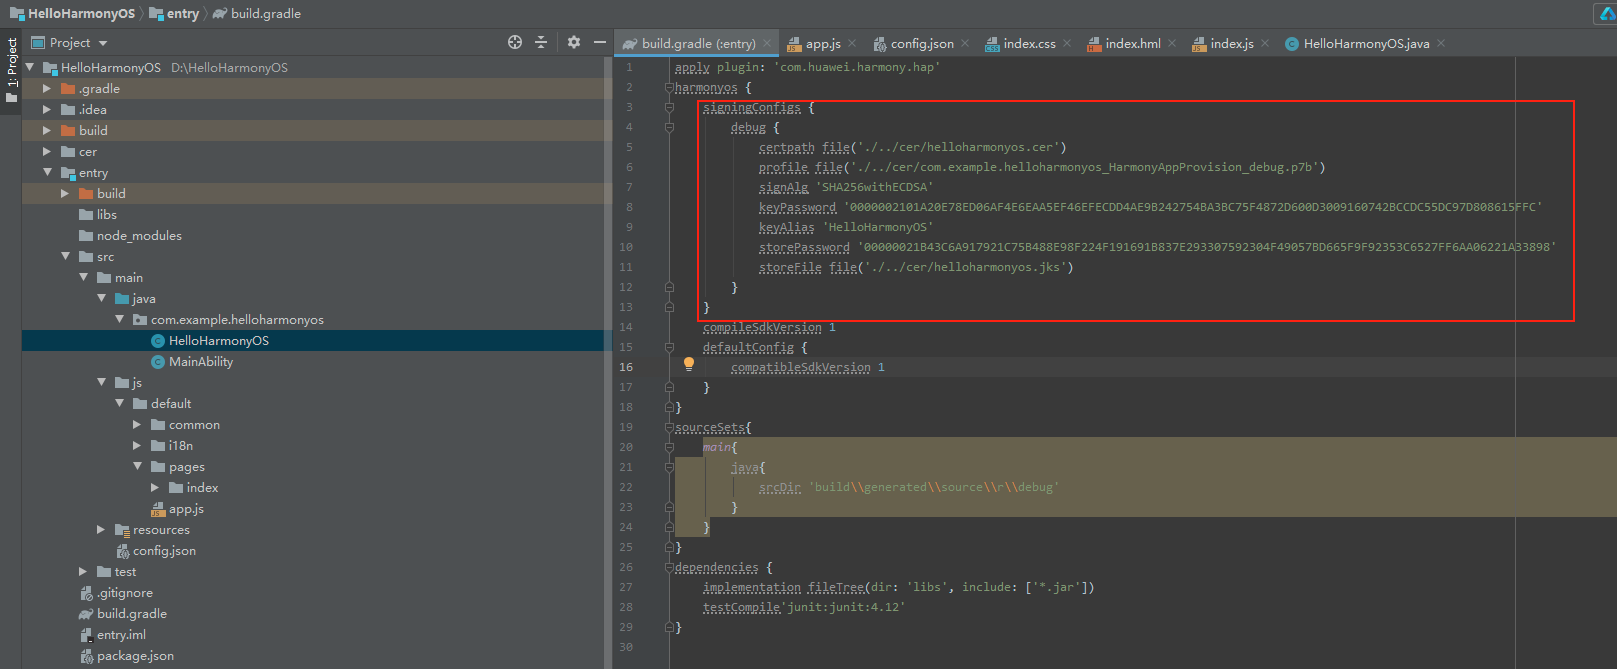Expand the .gradle folder
This screenshot has width=1617, height=669.
point(47,88)
